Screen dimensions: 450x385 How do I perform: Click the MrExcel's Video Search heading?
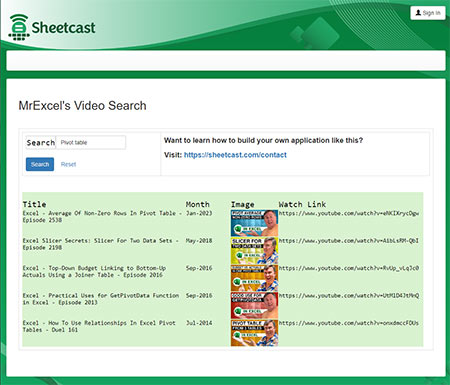pos(82,106)
